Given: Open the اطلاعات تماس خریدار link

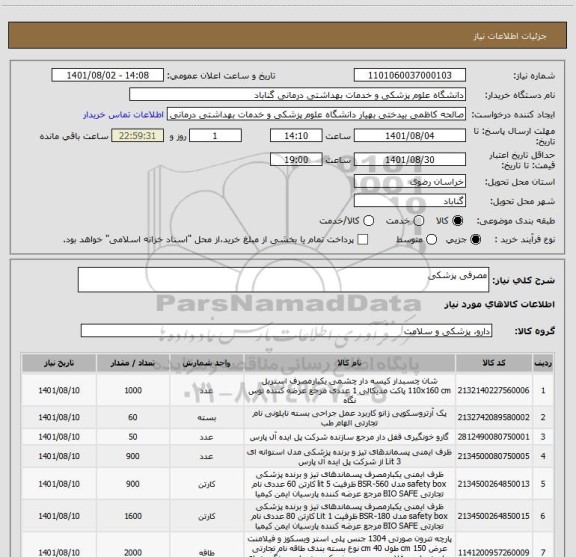Looking at the screenshot, I should (123, 115).
